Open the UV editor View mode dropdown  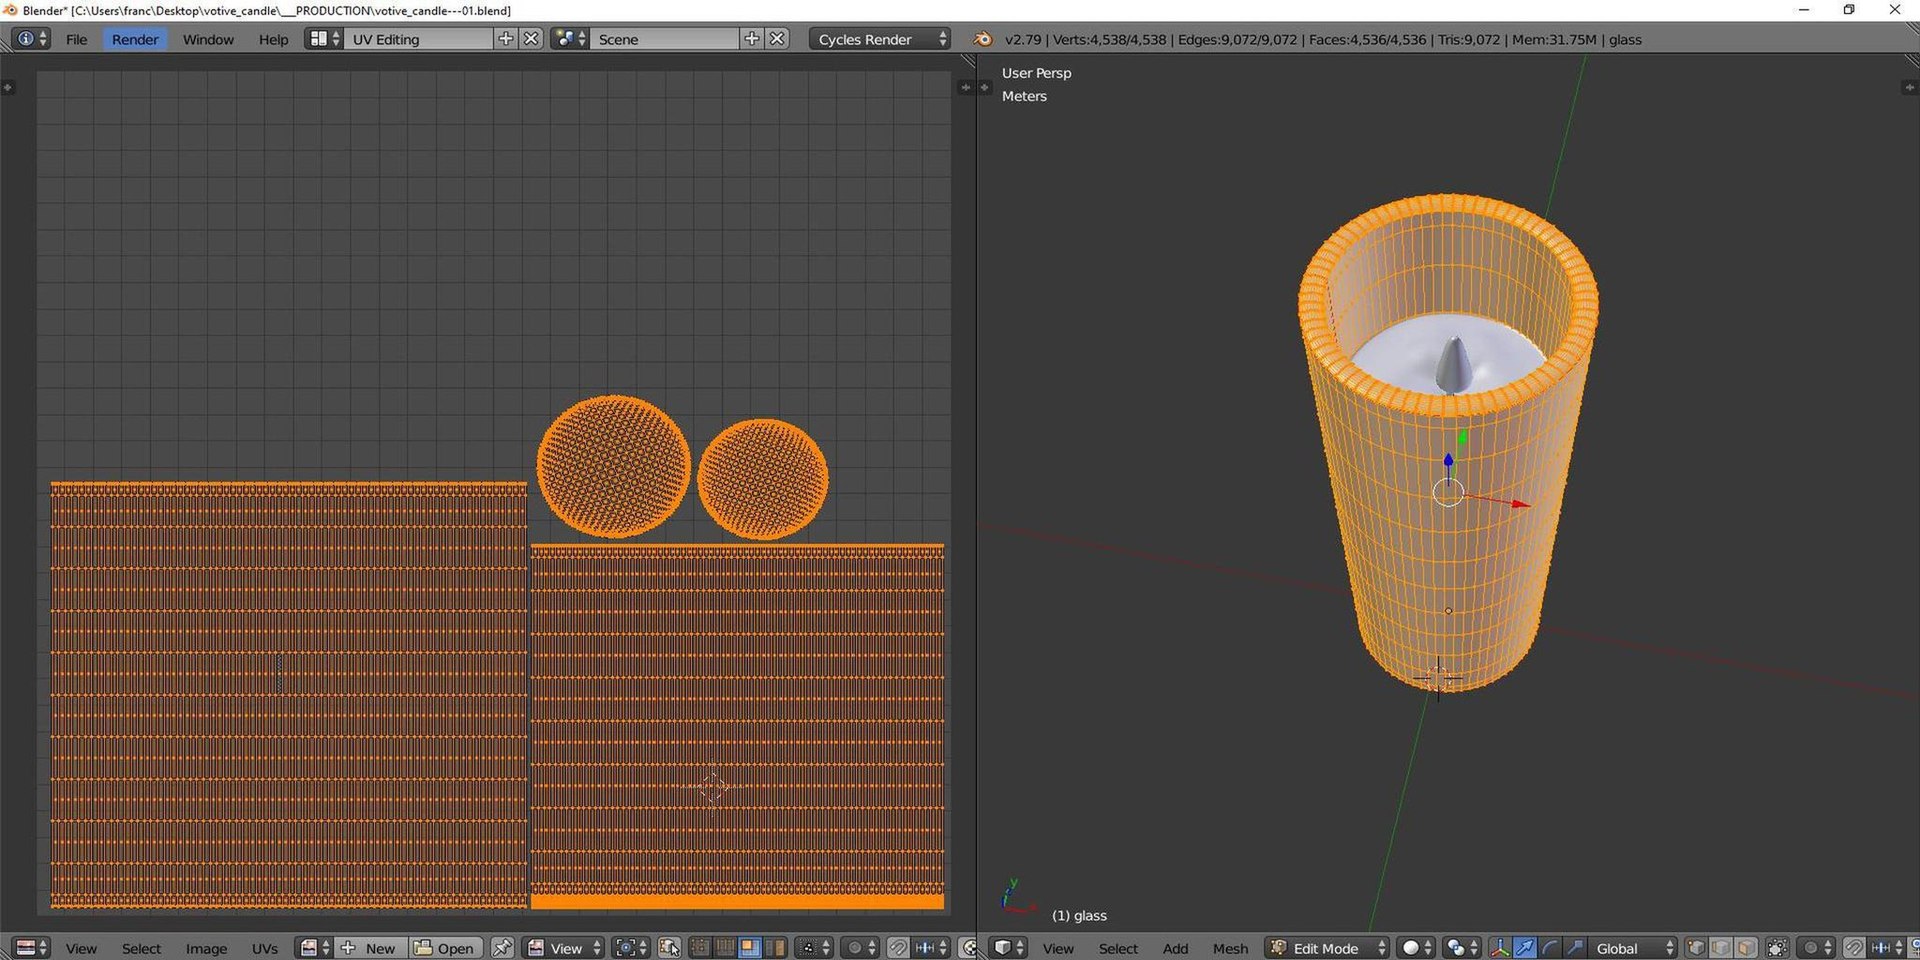pyautogui.click(x=565, y=948)
